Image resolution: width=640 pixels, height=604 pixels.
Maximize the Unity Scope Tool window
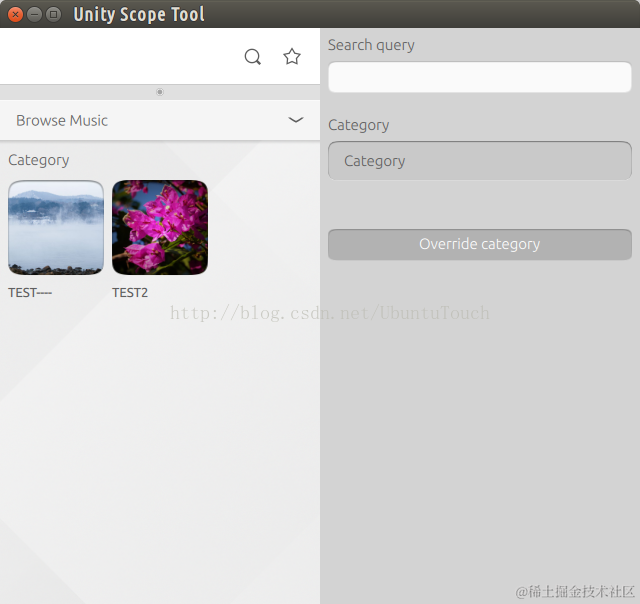(53, 15)
